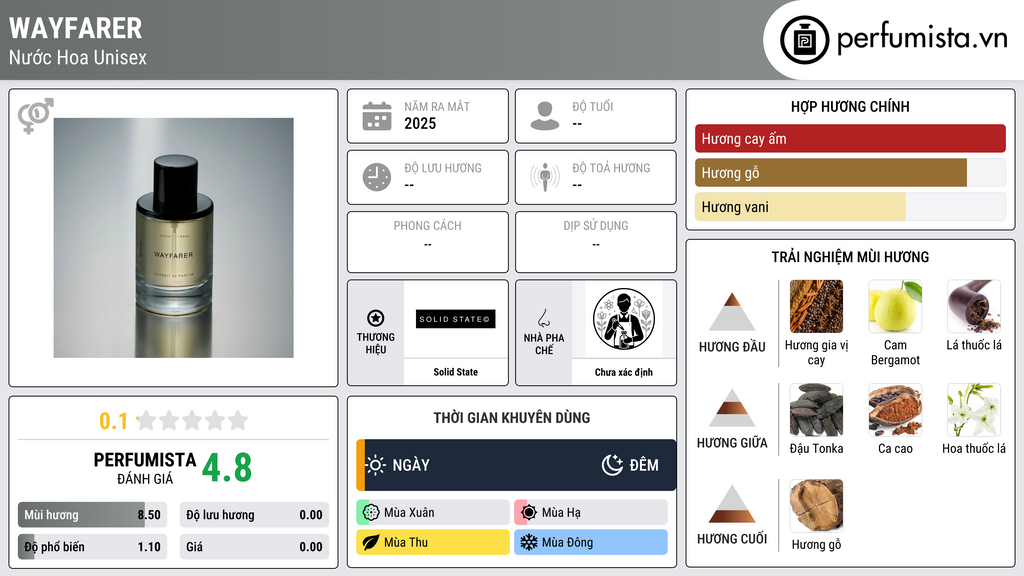Click the Hương vani accord bar
This screenshot has width=1024, height=576.
click(x=850, y=207)
